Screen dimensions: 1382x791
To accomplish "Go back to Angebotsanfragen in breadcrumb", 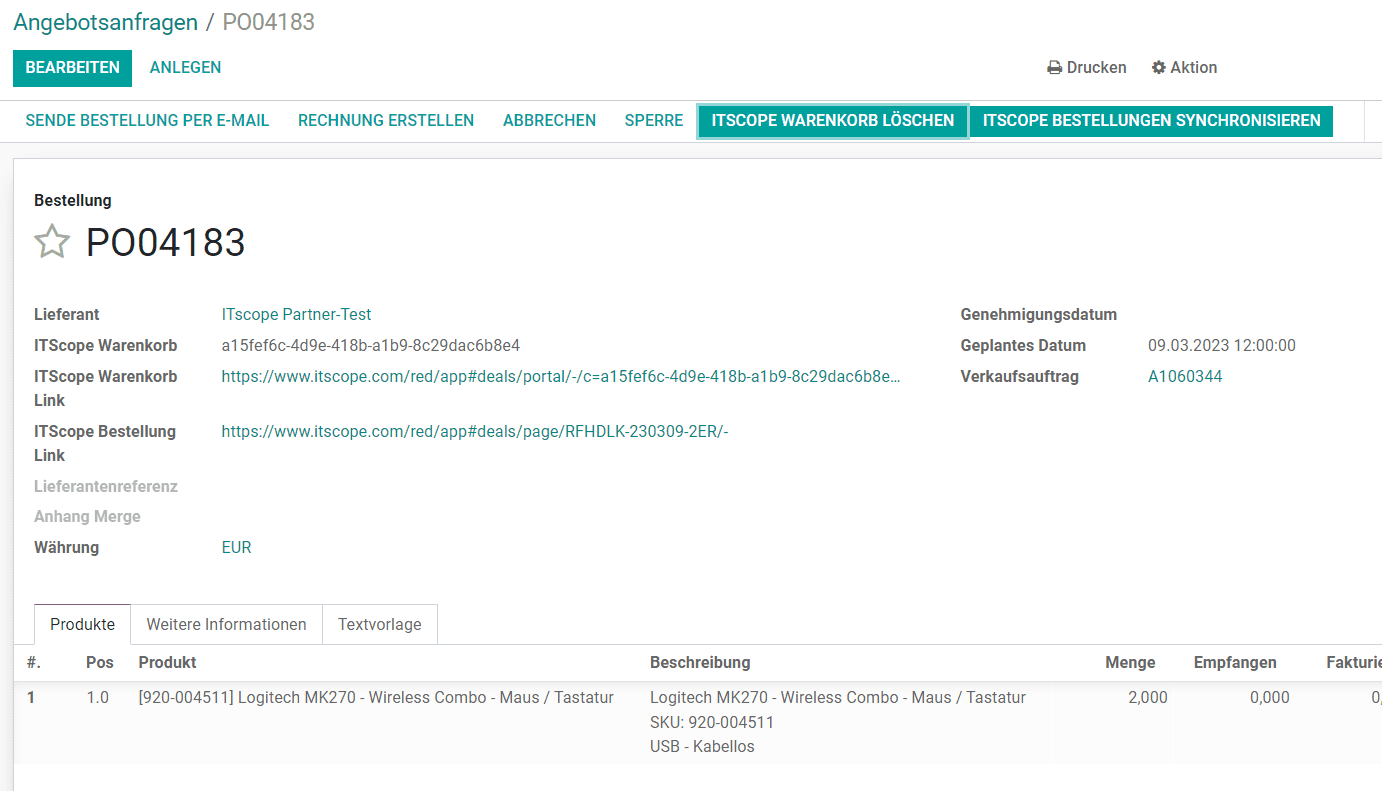I will (x=105, y=22).
